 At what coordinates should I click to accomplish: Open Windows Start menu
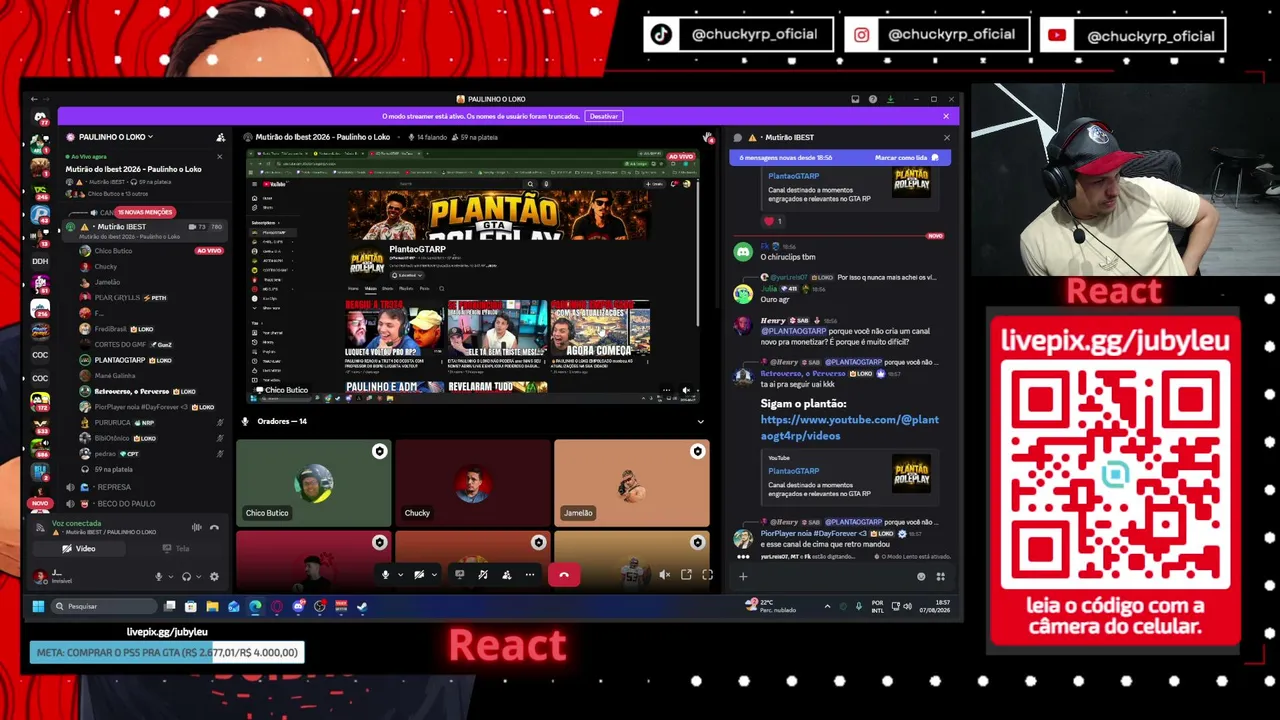(x=38, y=606)
